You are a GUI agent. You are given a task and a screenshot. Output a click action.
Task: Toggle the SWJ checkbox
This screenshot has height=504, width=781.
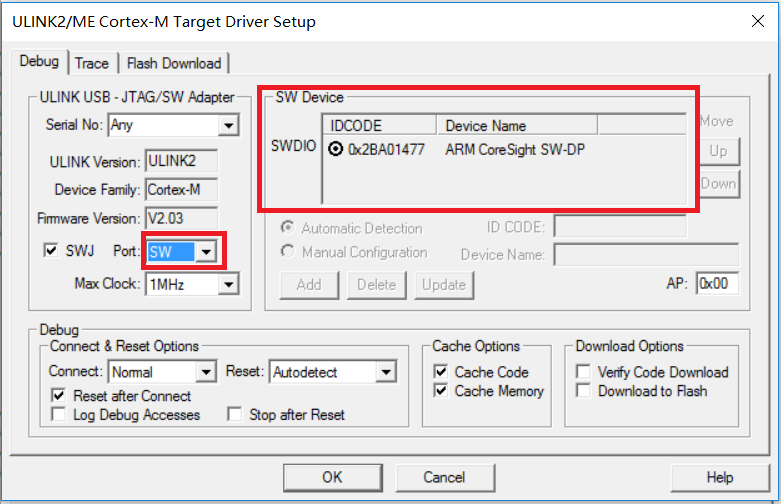(x=51, y=250)
